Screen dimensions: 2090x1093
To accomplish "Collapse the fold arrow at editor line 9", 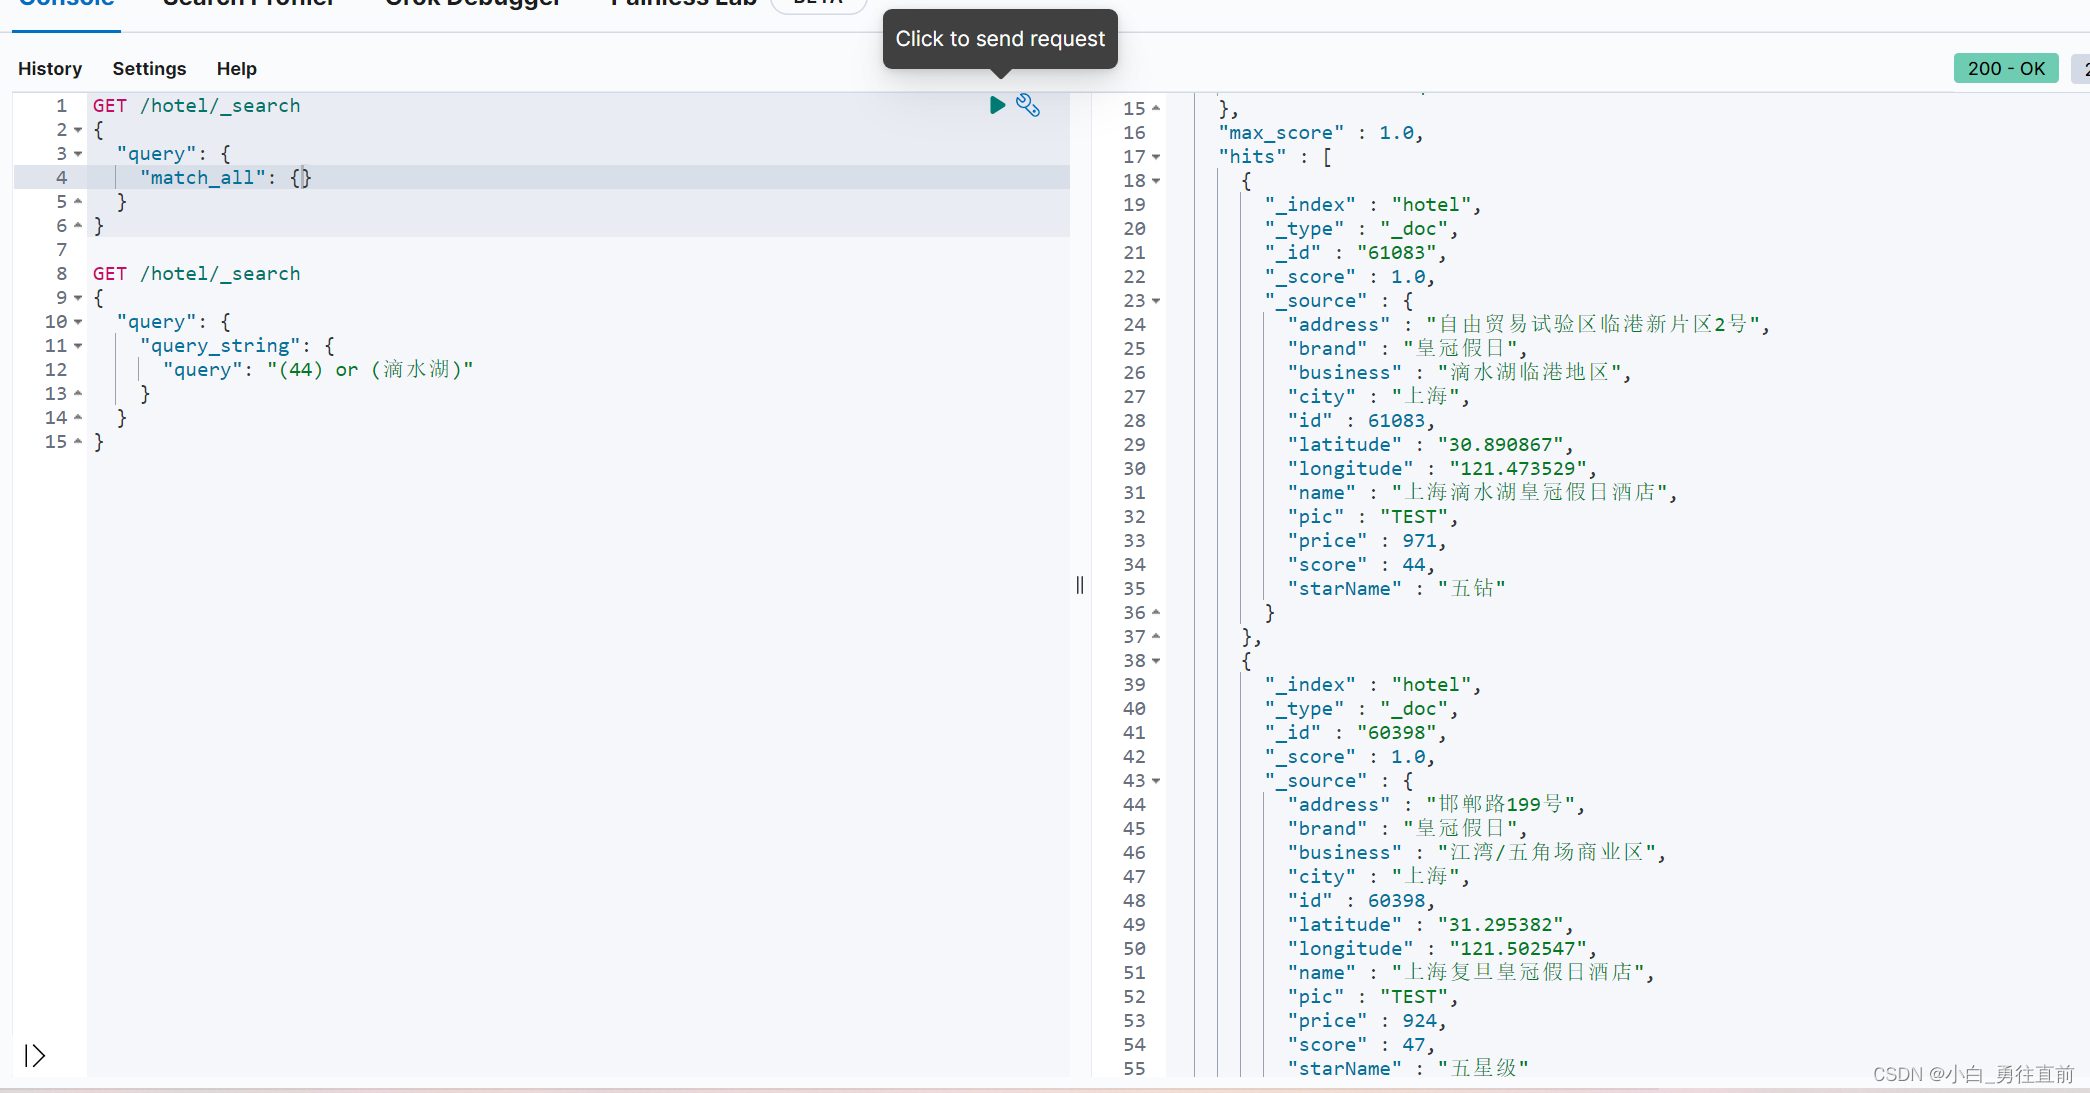I will 78,298.
